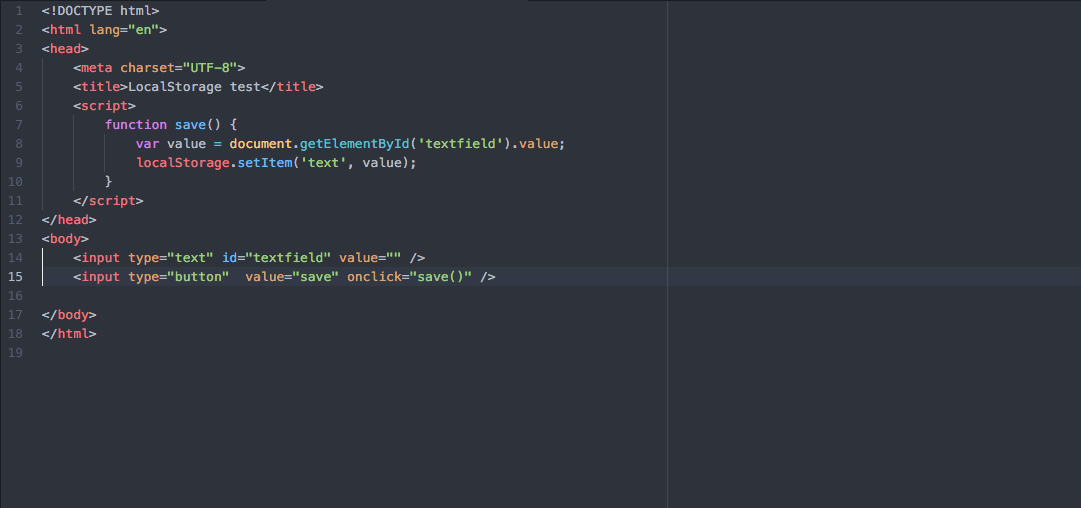Viewport: 1081px width, 508px height.
Task: Place cursor in "textfield" id value on line 14
Action: [x=288, y=258]
